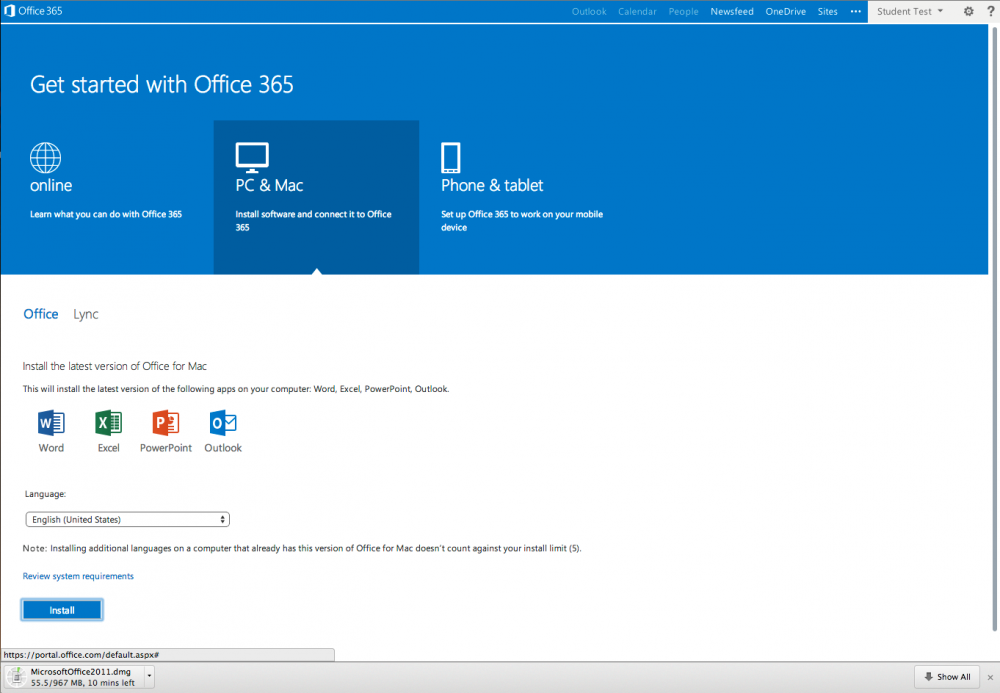Click the Office 365 home logo
The width and height of the screenshot is (1000, 693).
click(33, 11)
